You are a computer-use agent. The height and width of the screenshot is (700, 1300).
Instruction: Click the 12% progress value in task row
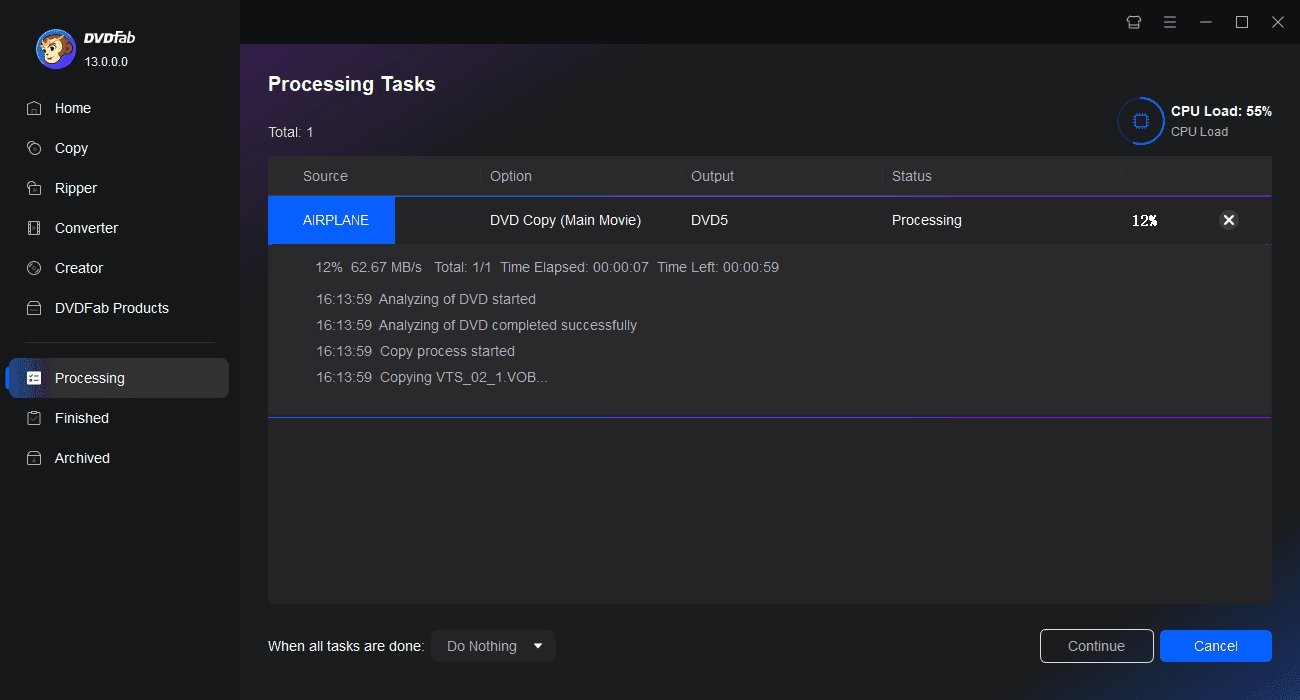[1144, 220]
